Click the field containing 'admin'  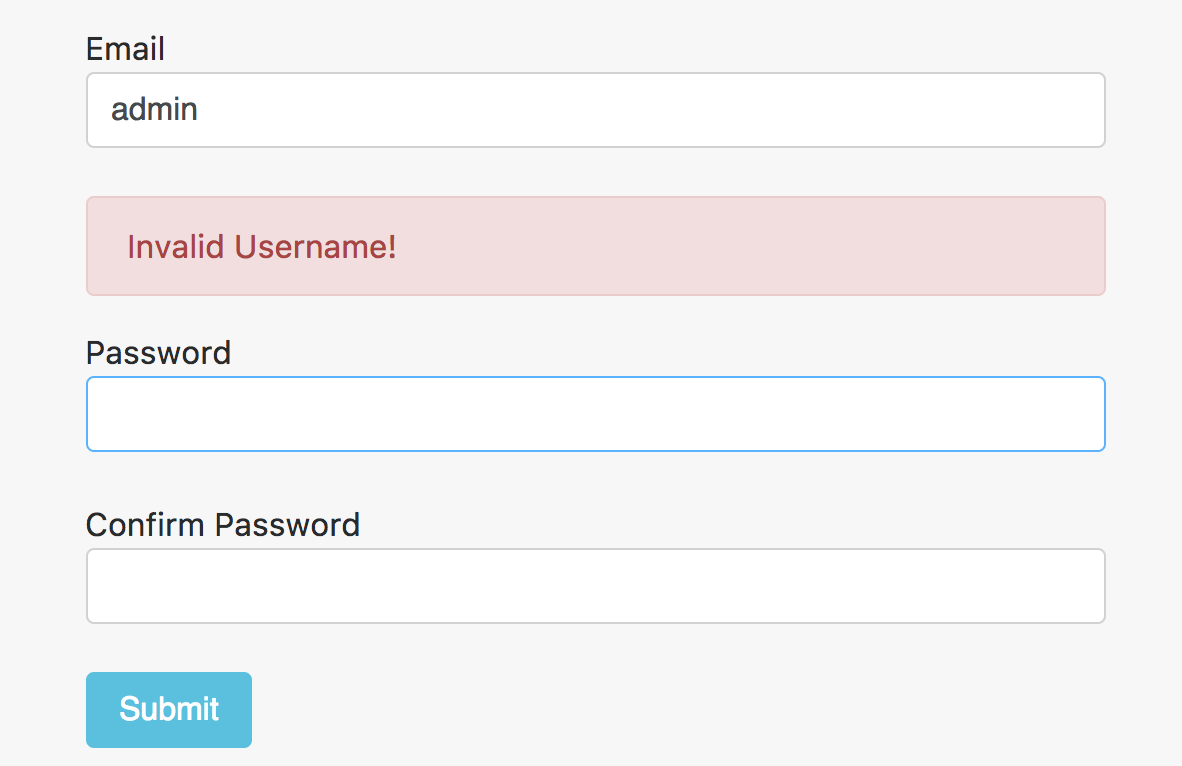pyautogui.click(x=595, y=110)
